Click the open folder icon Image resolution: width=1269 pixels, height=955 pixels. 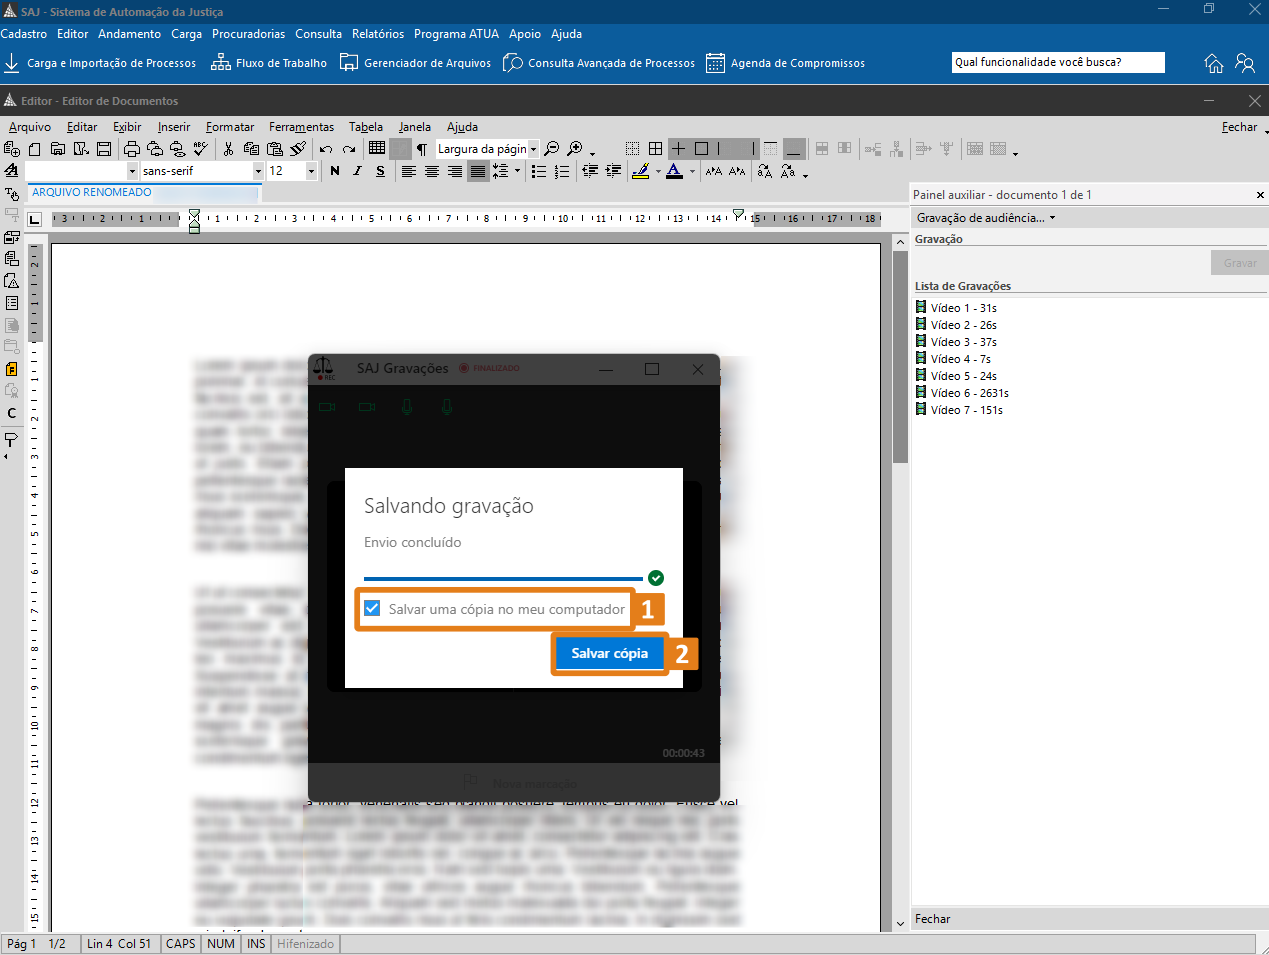point(58,149)
